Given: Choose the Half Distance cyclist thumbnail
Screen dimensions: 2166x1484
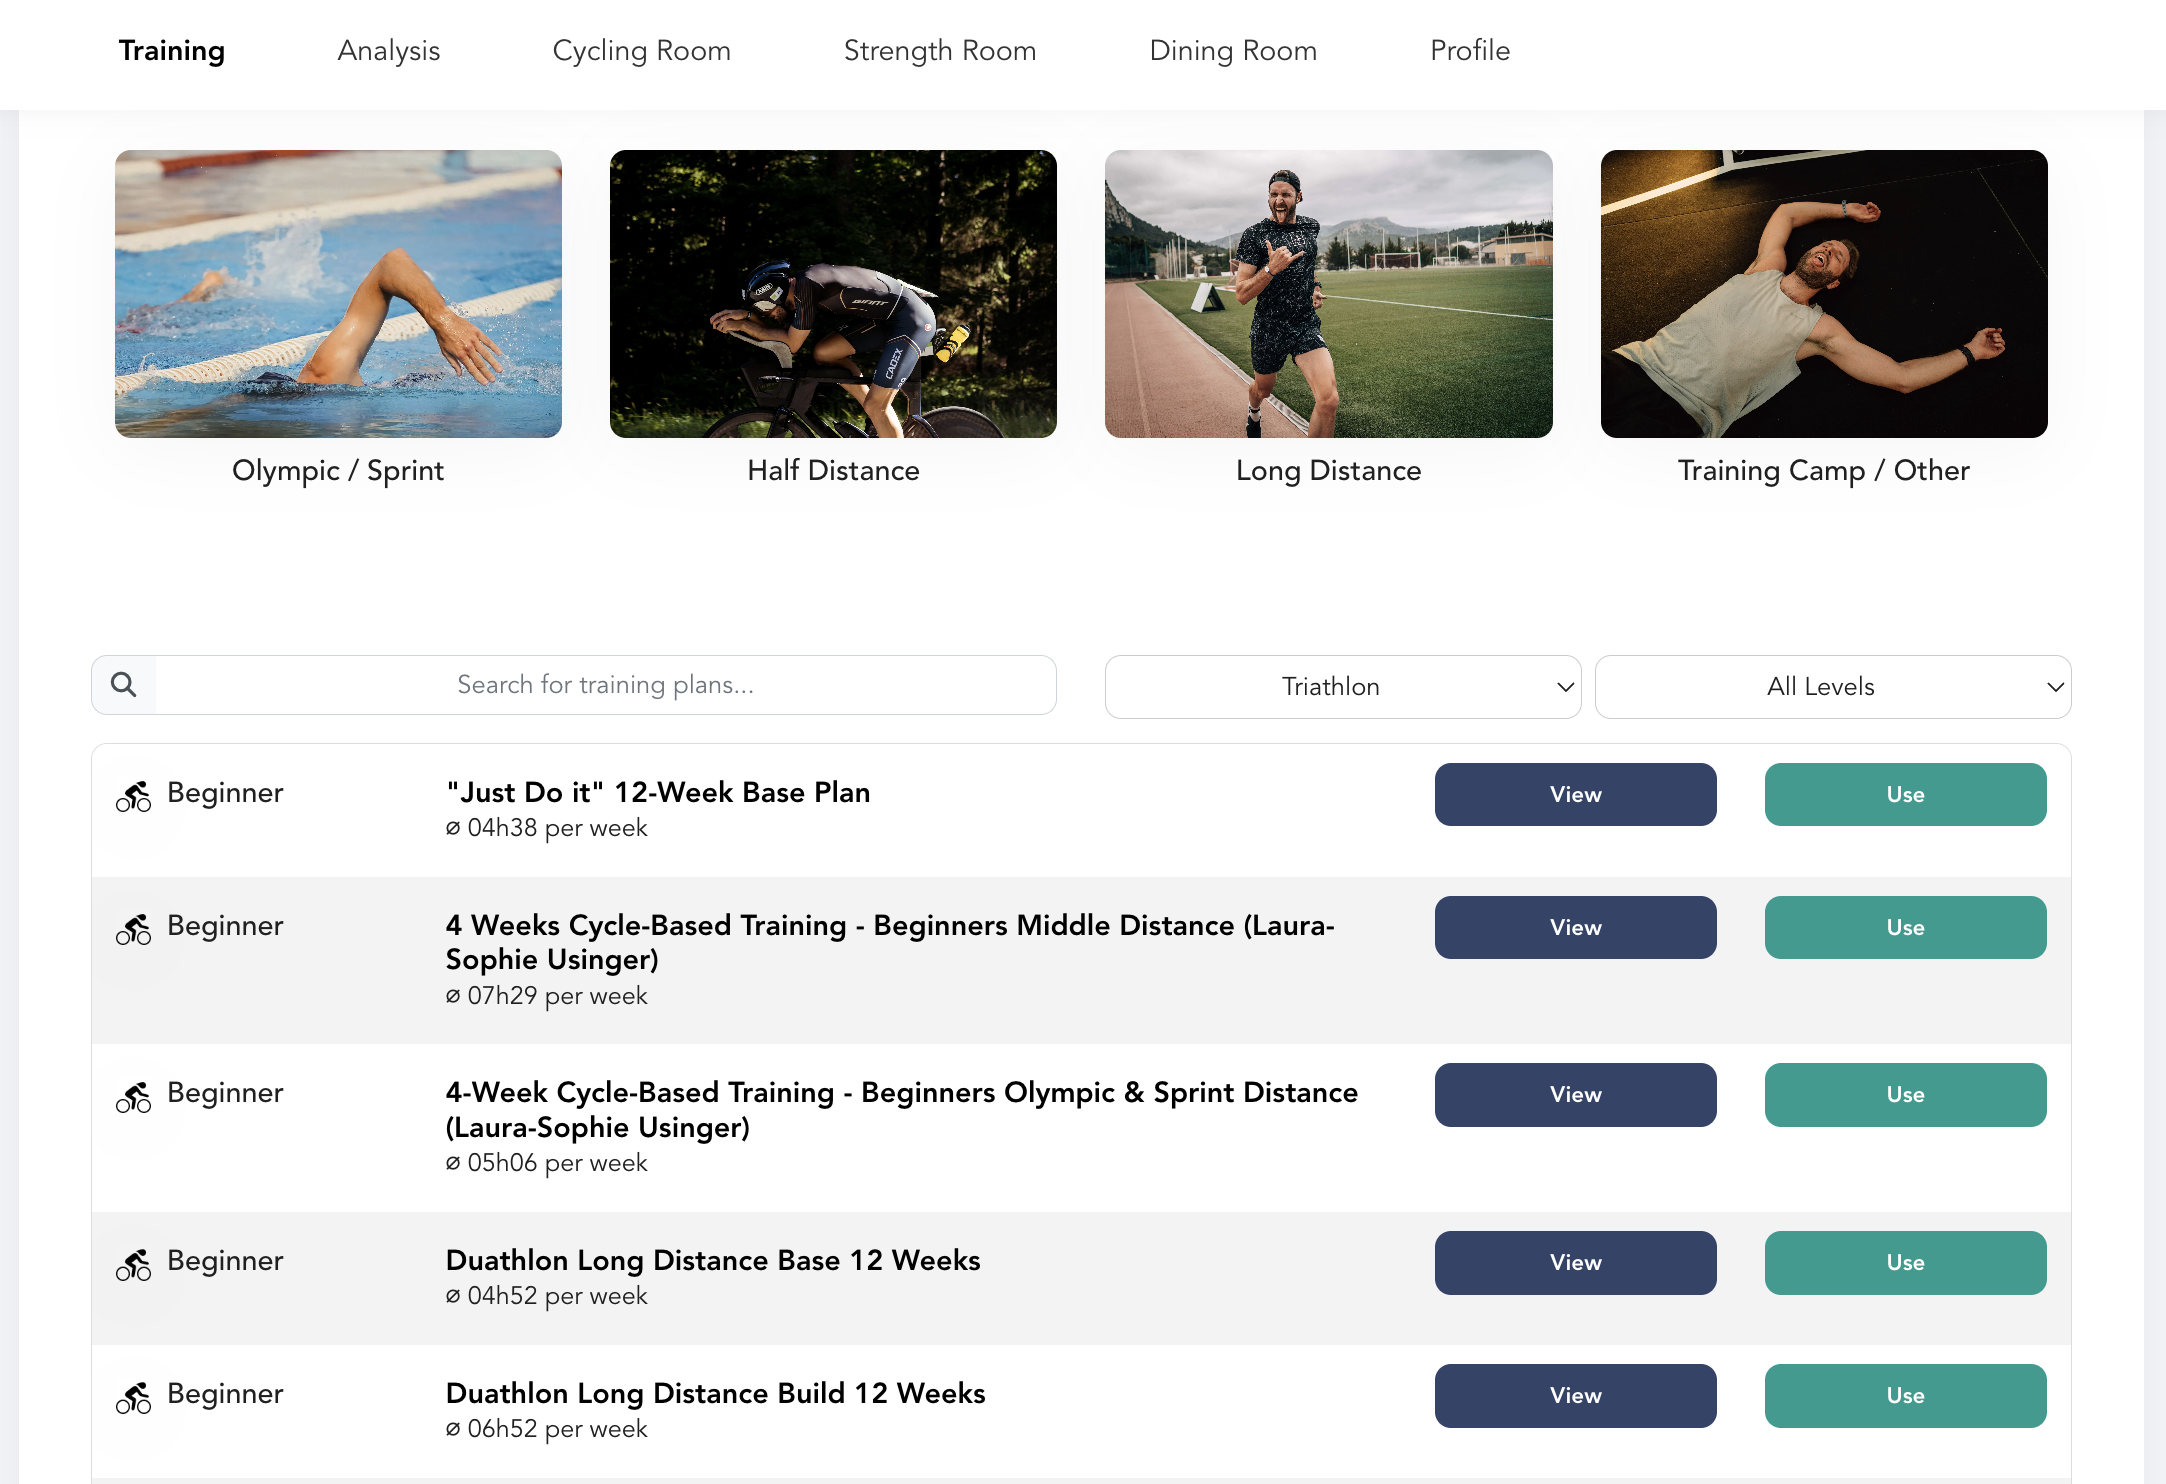Looking at the screenshot, I should pyautogui.click(x=833, y=294).
